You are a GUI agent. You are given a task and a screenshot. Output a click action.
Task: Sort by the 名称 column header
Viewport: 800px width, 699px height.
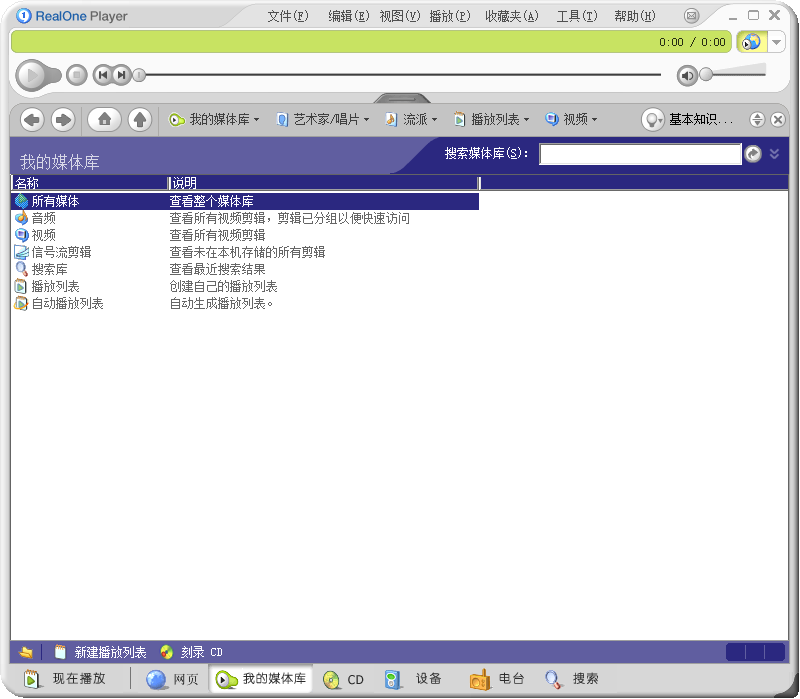90,183
